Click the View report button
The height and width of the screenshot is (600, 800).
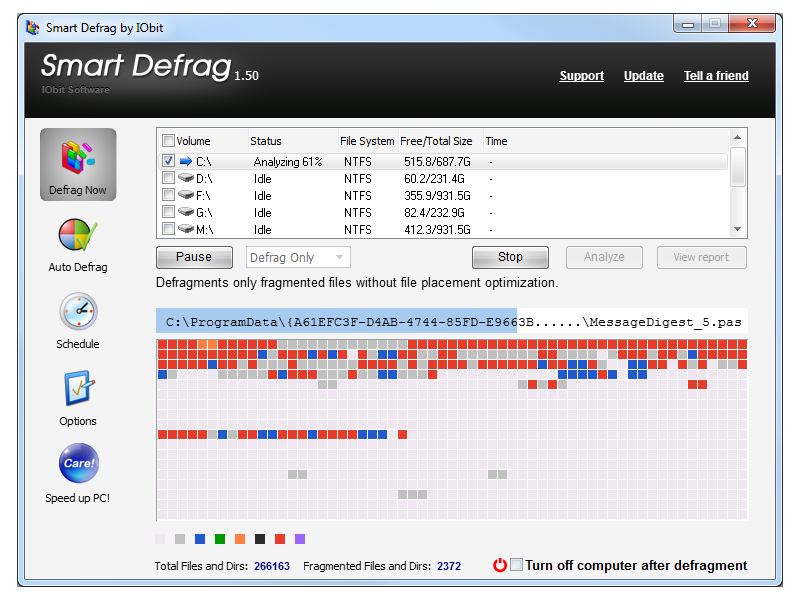tap(702, 257)
